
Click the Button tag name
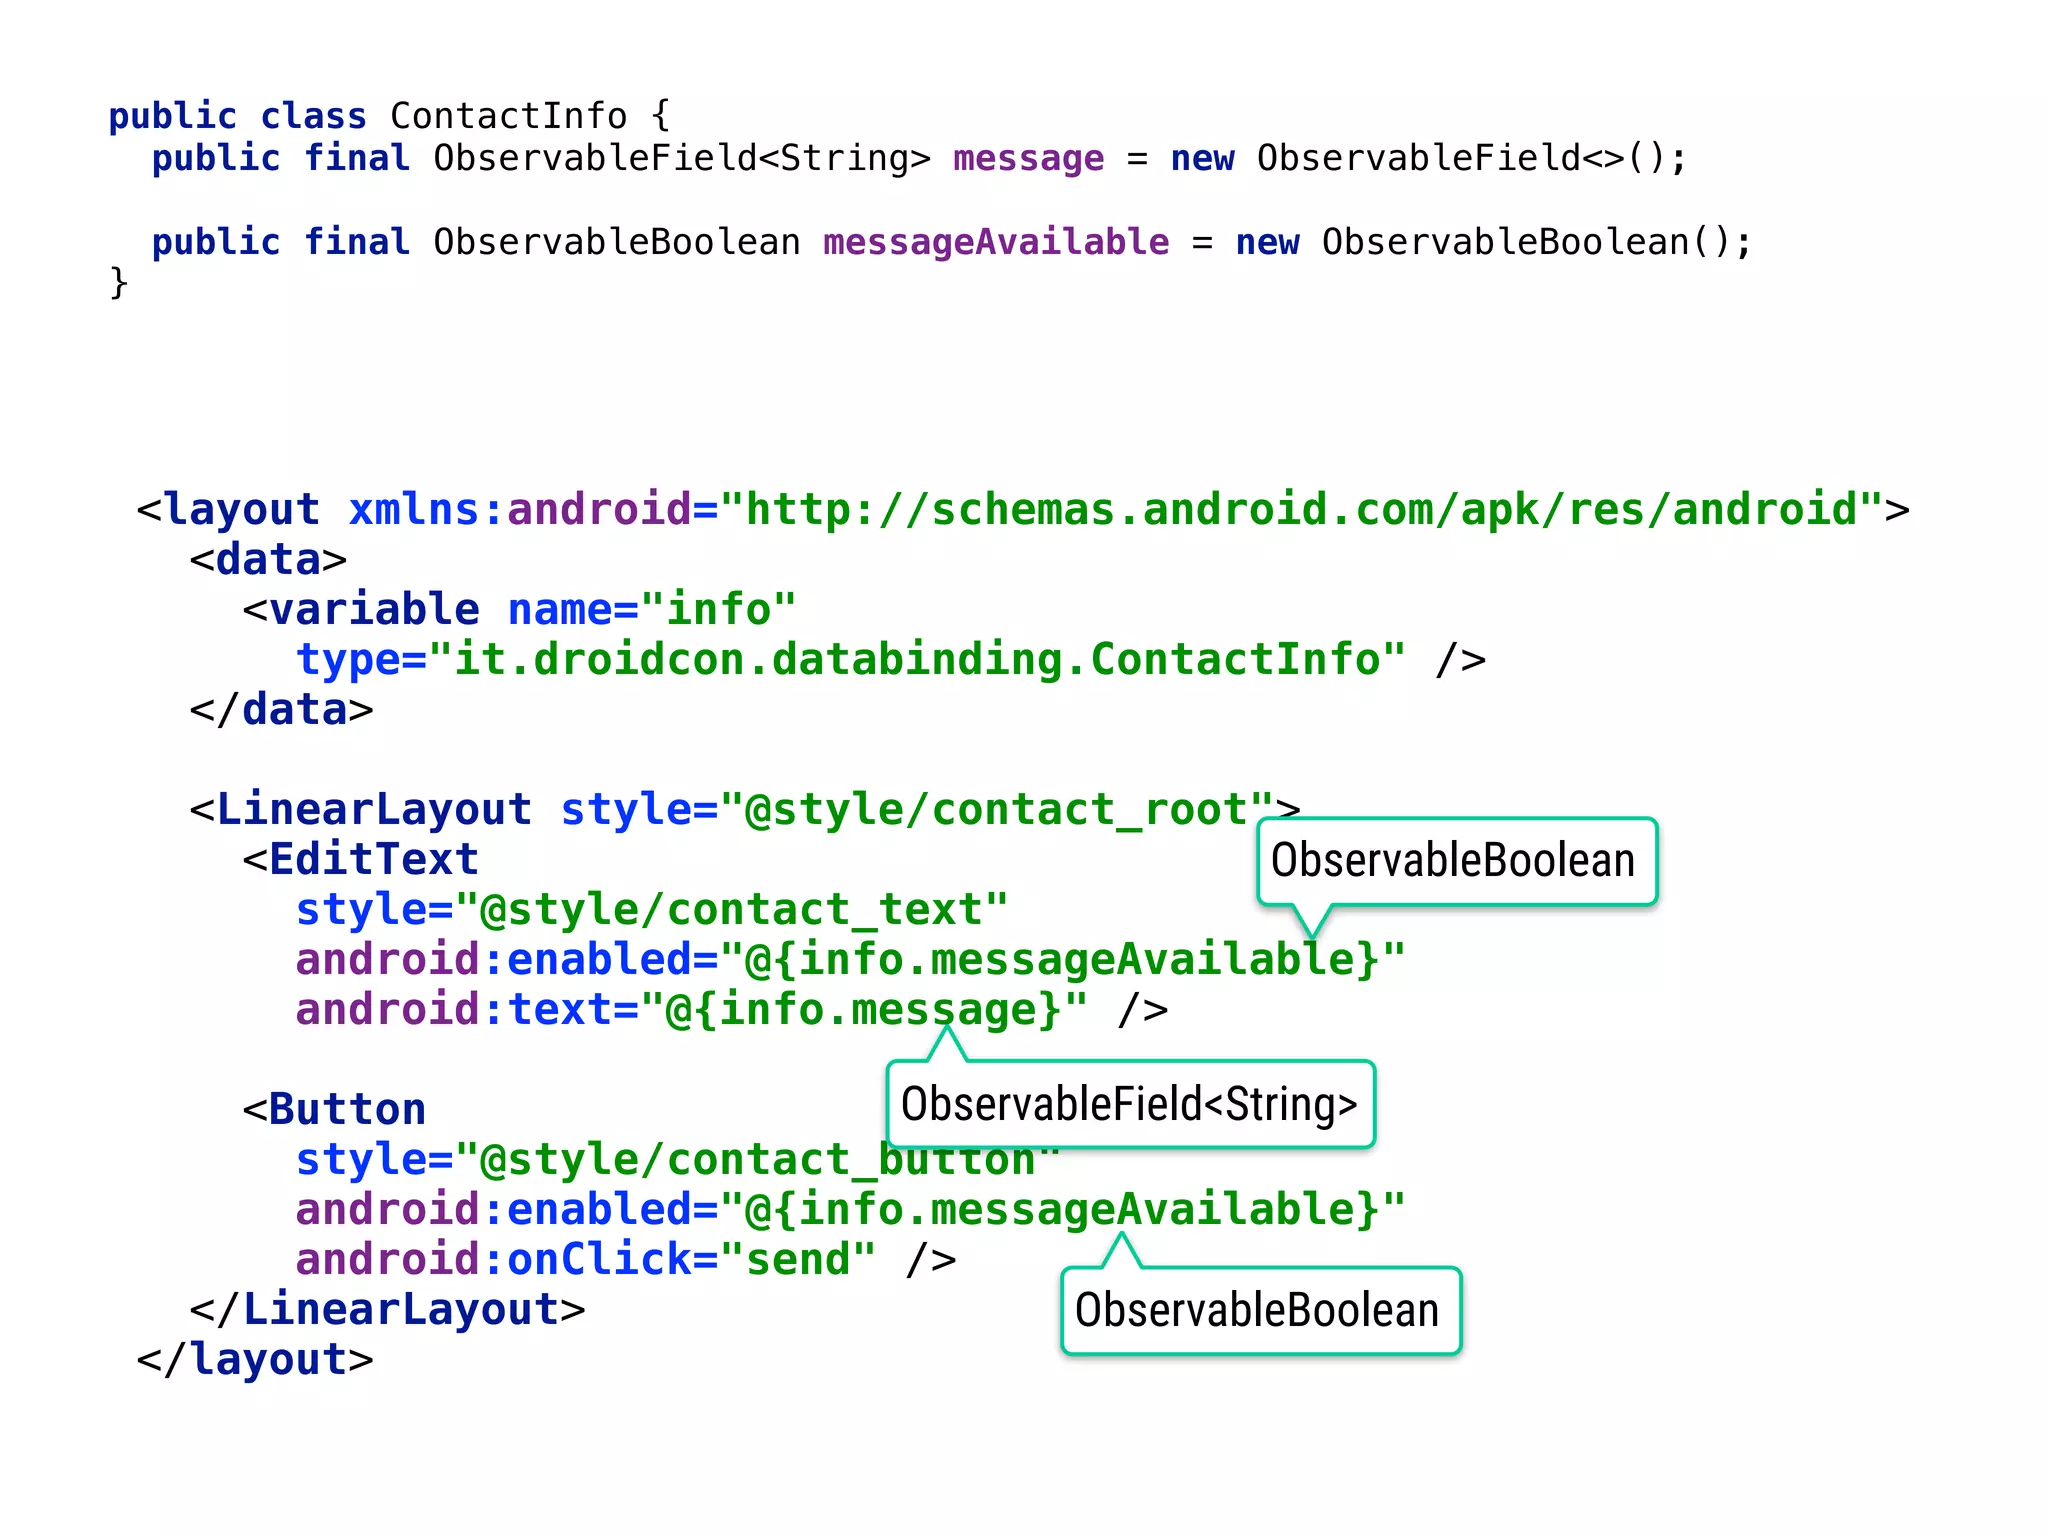click(x=346, y=1109)
